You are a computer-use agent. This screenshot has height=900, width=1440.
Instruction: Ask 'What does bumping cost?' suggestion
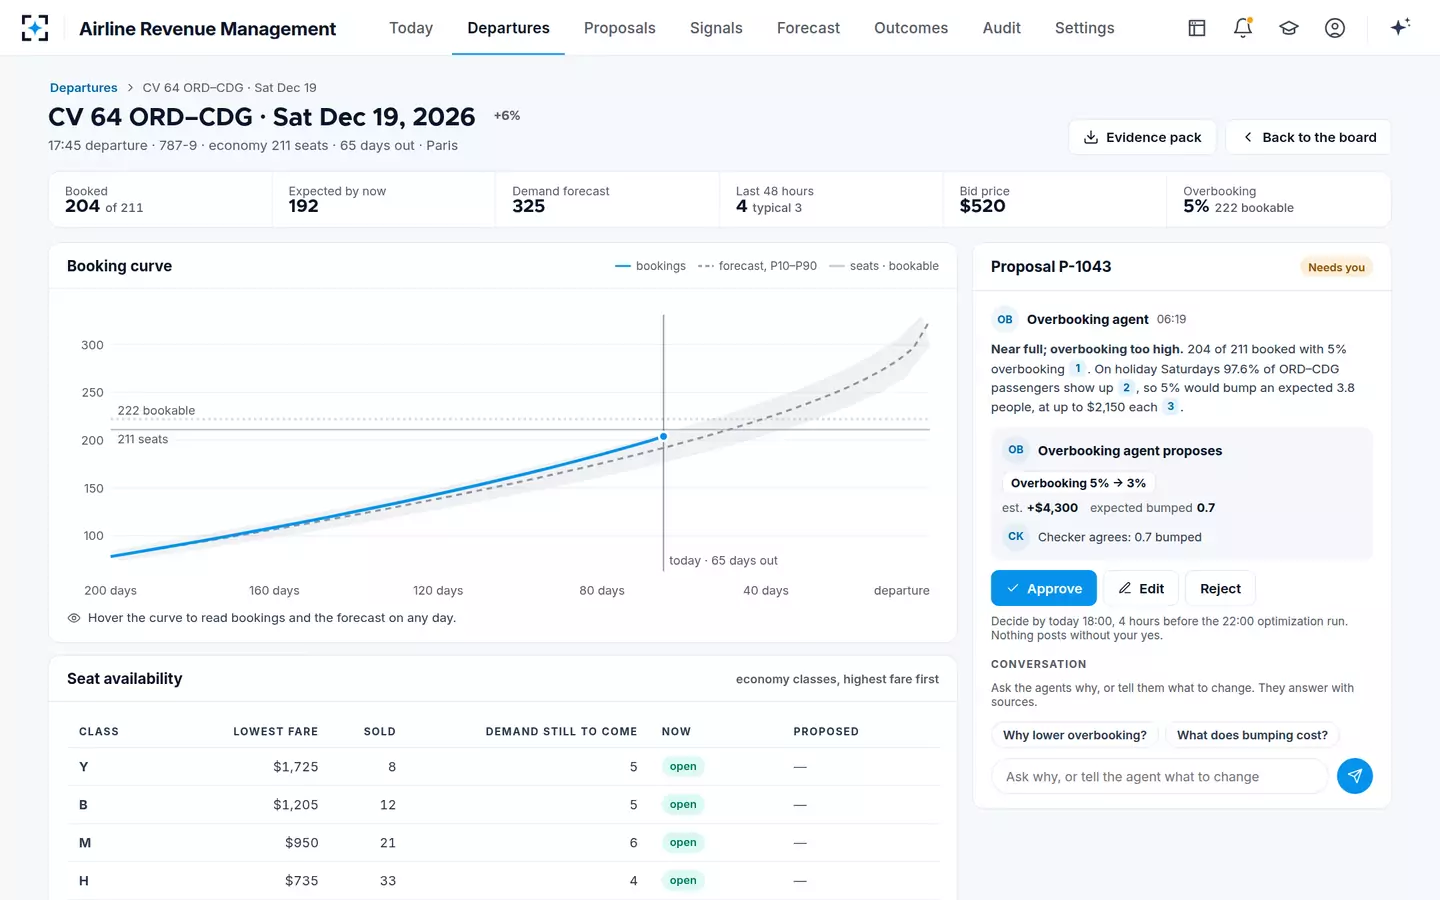click(x=1252, y=735)
